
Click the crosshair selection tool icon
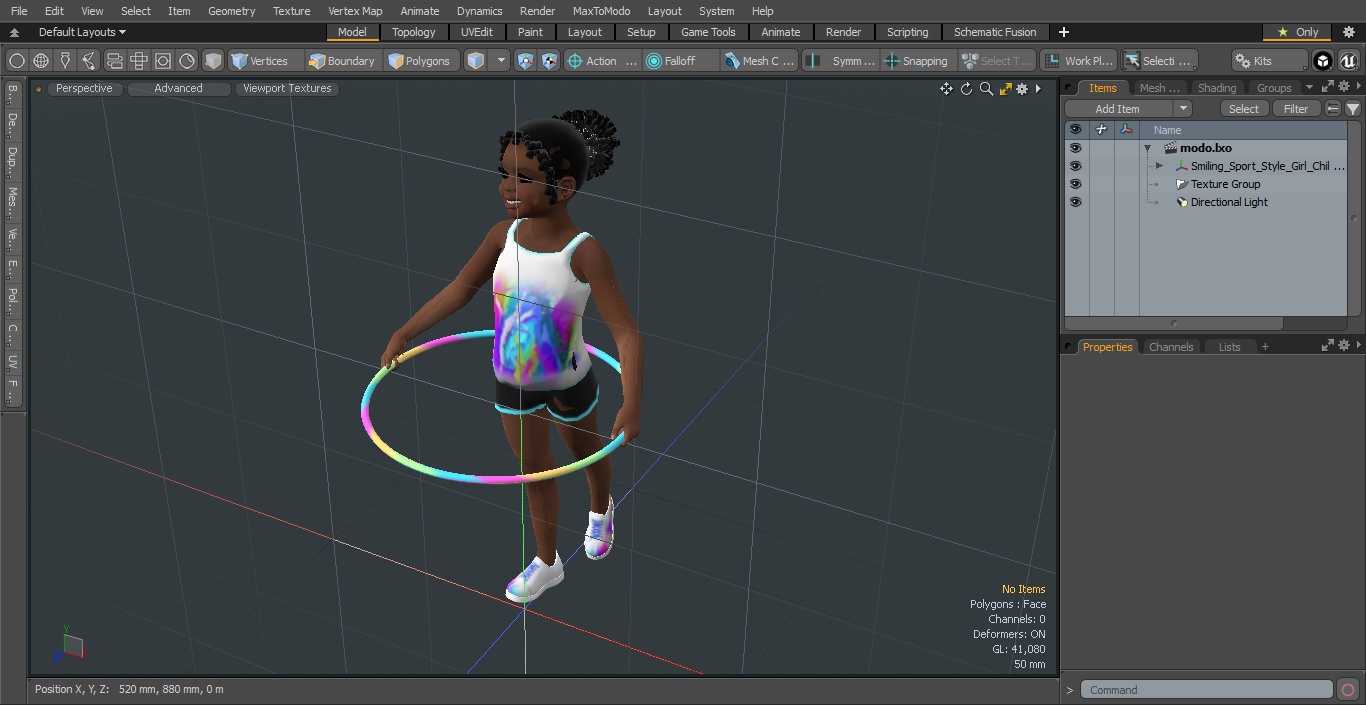138,61
